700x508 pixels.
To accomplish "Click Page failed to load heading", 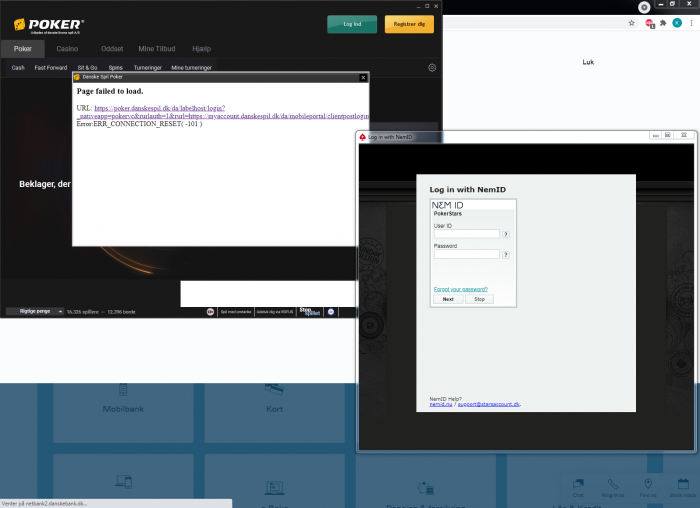I will click(110, 91).
